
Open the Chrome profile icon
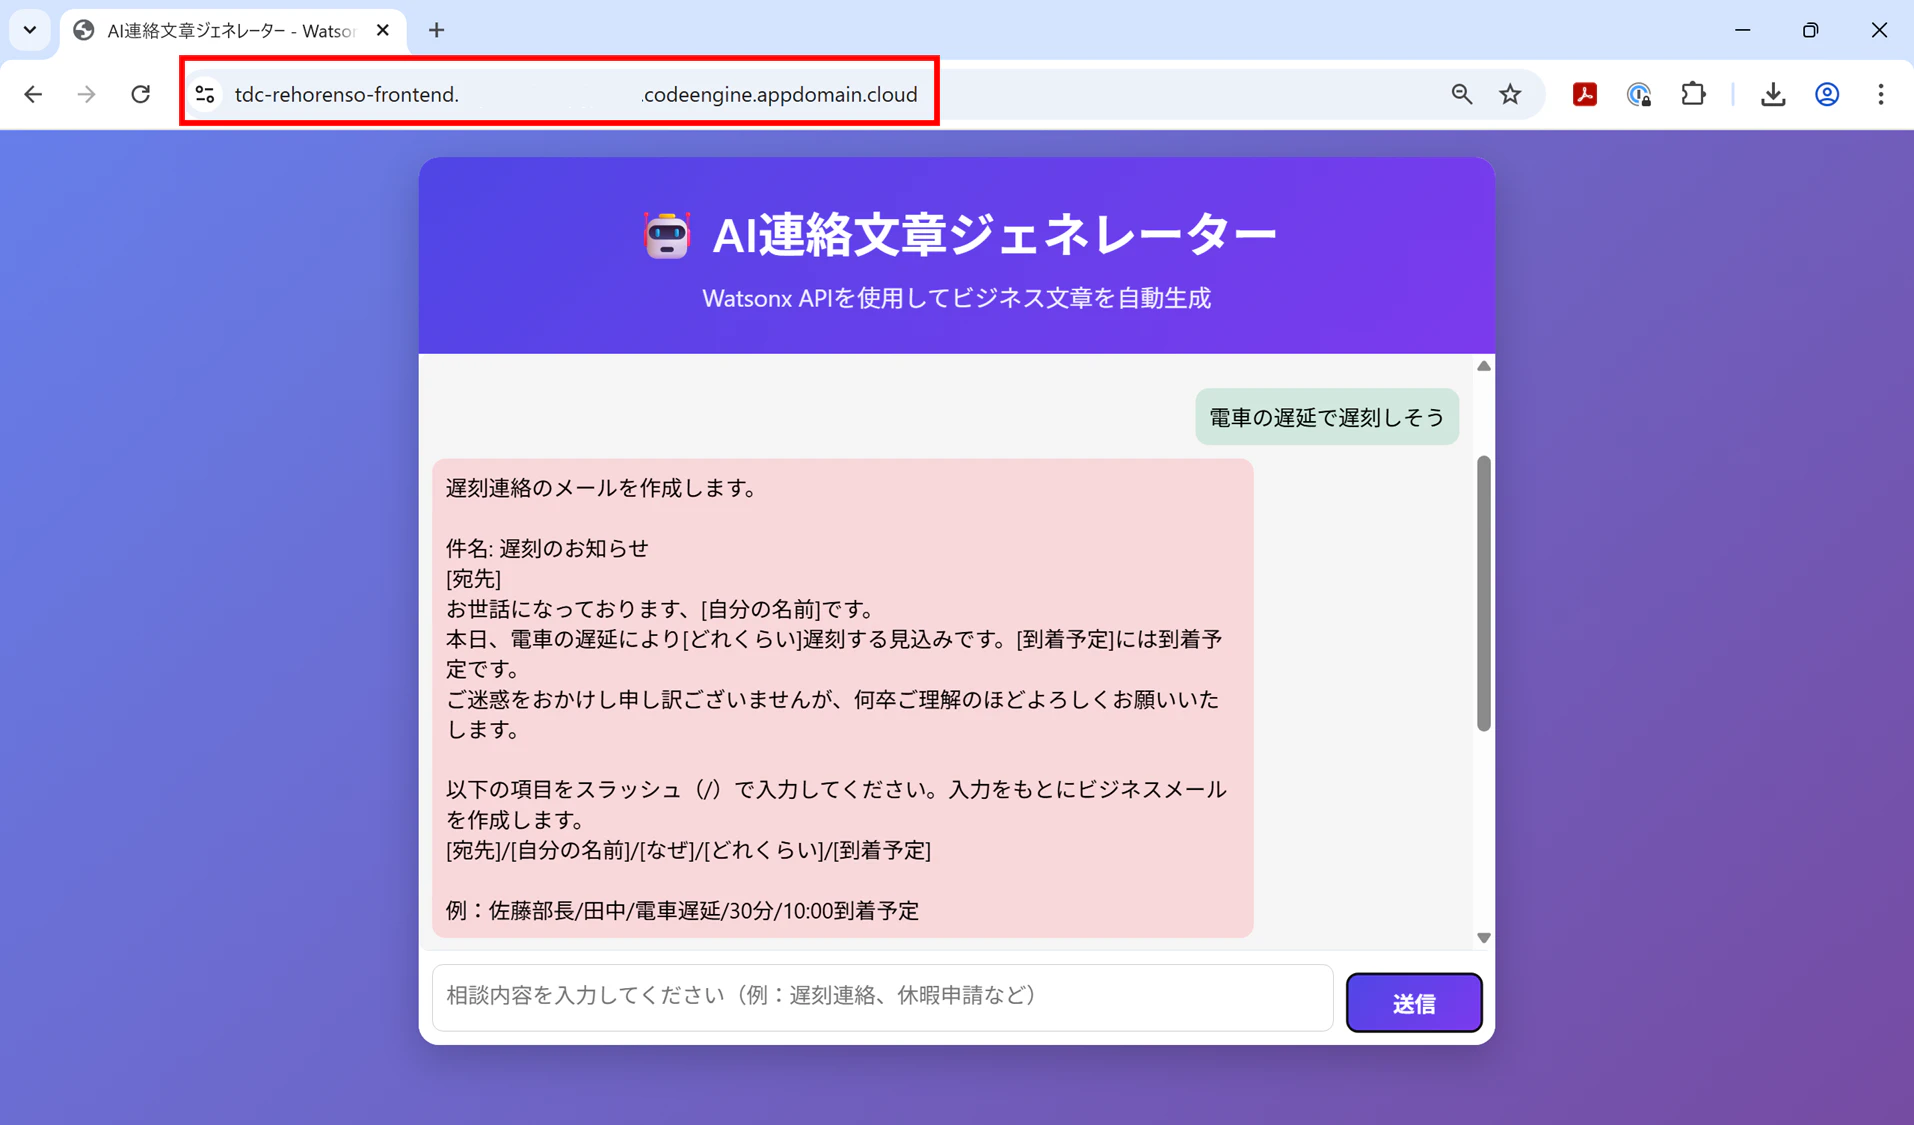click(1827, 94)
